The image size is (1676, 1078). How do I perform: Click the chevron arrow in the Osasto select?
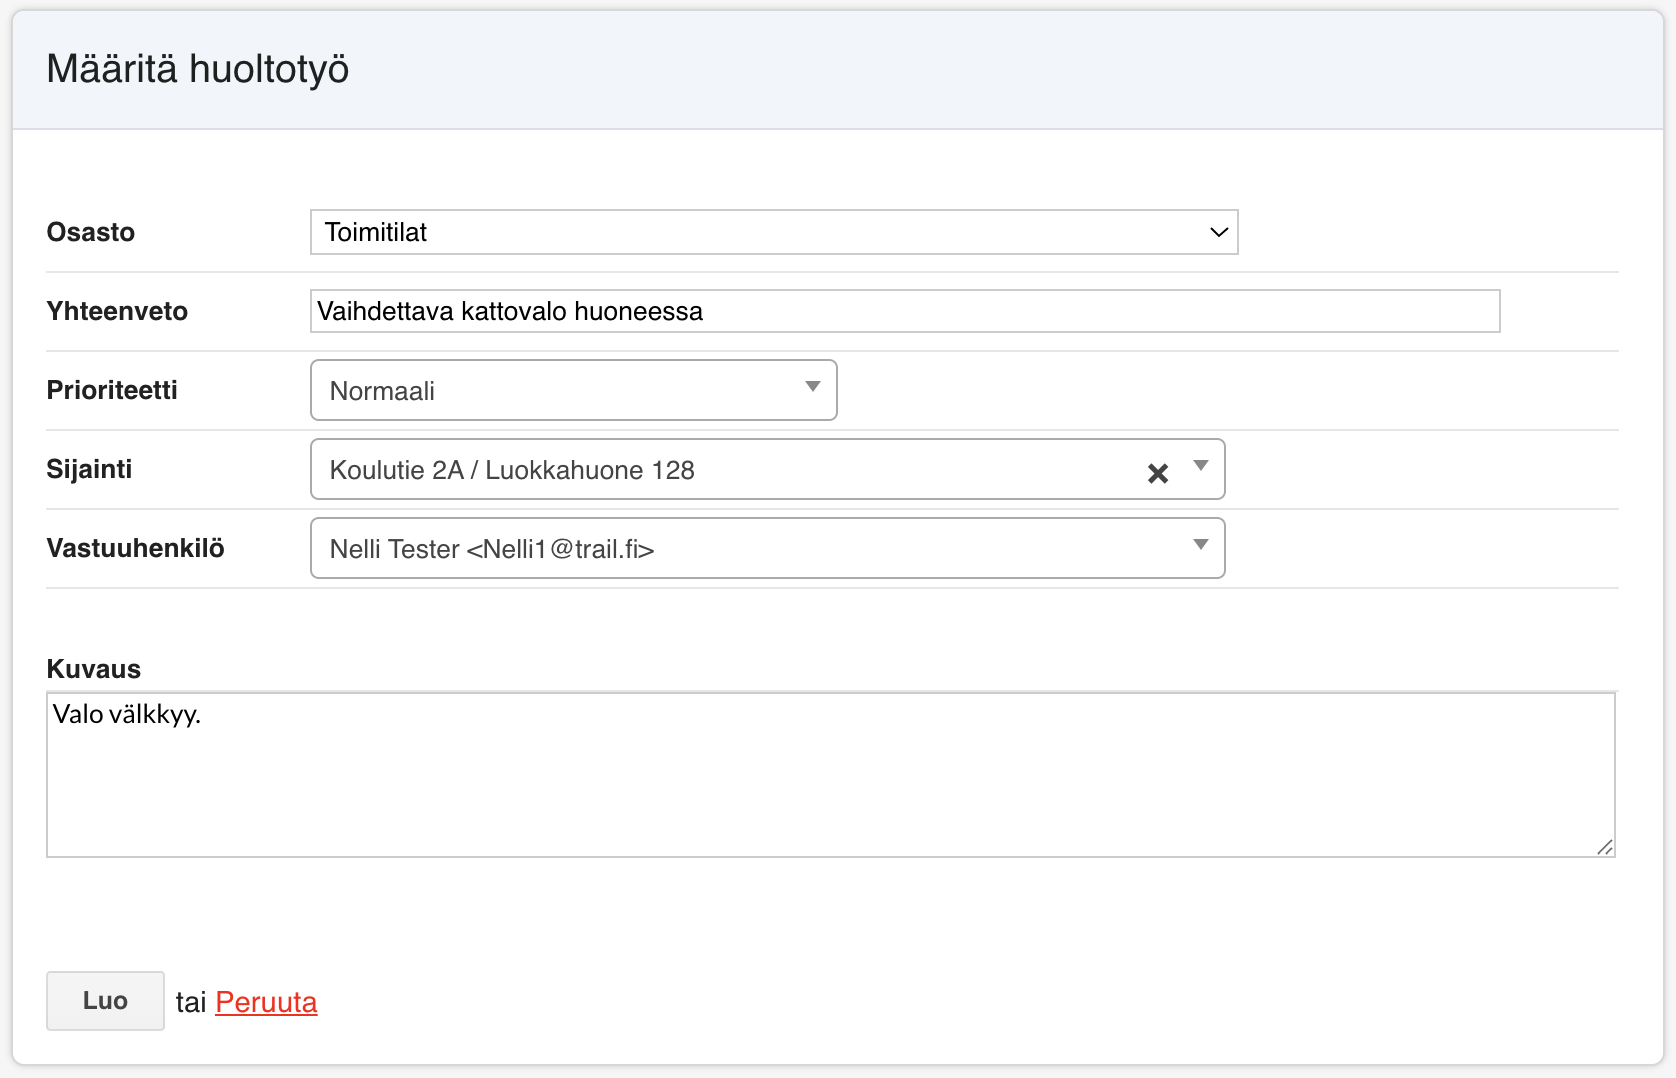1218,232
